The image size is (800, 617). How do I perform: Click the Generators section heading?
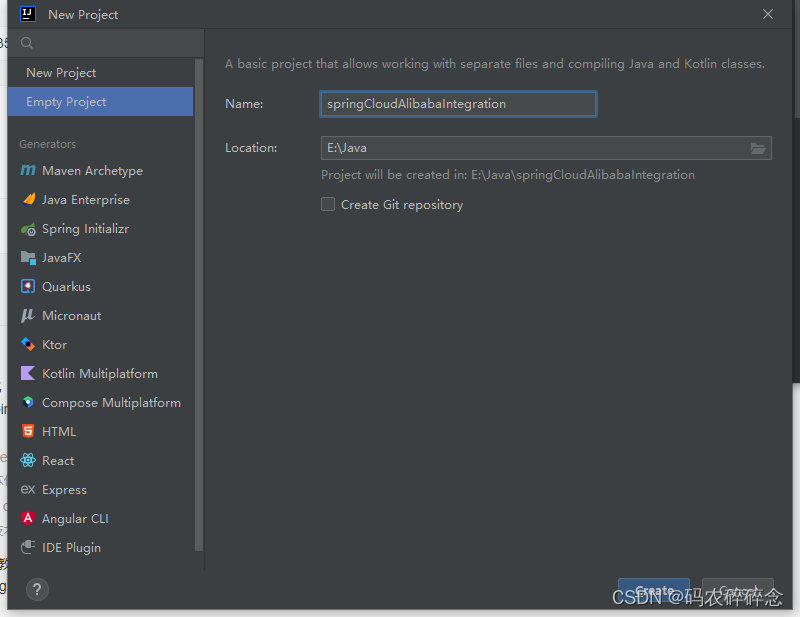coord(47,144)
